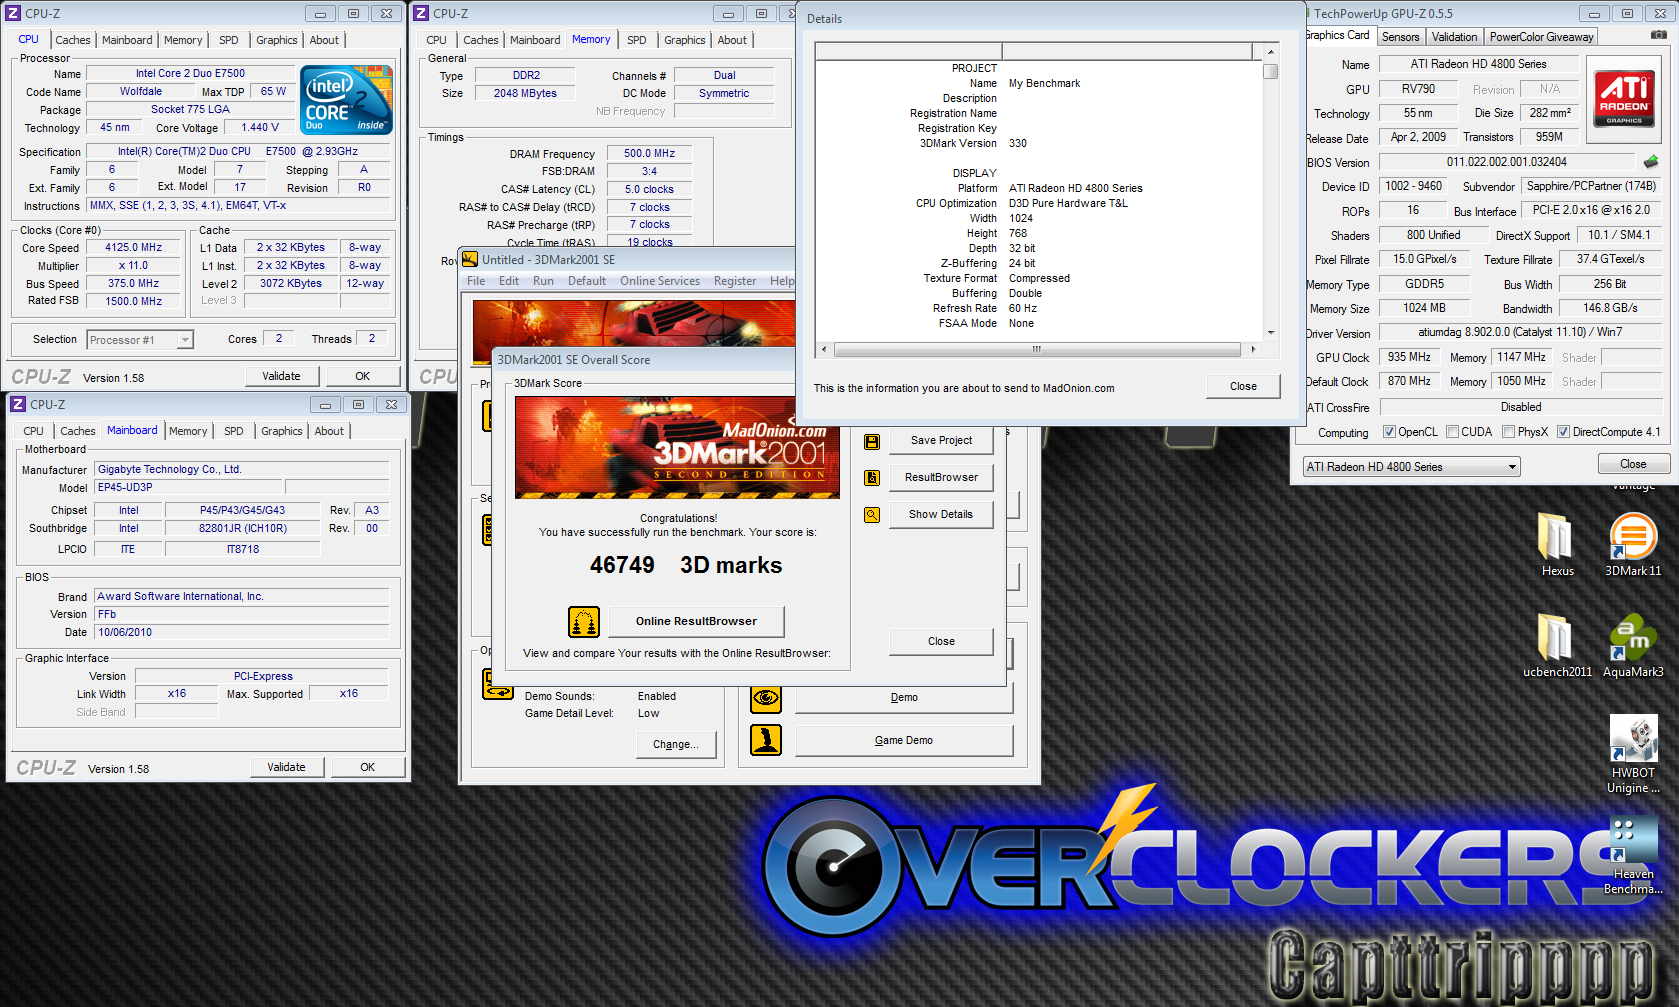This screenshot has height=1007, width=1679.
Task: Click the Demo button in 3DMark2001
Action: (904, 698)
